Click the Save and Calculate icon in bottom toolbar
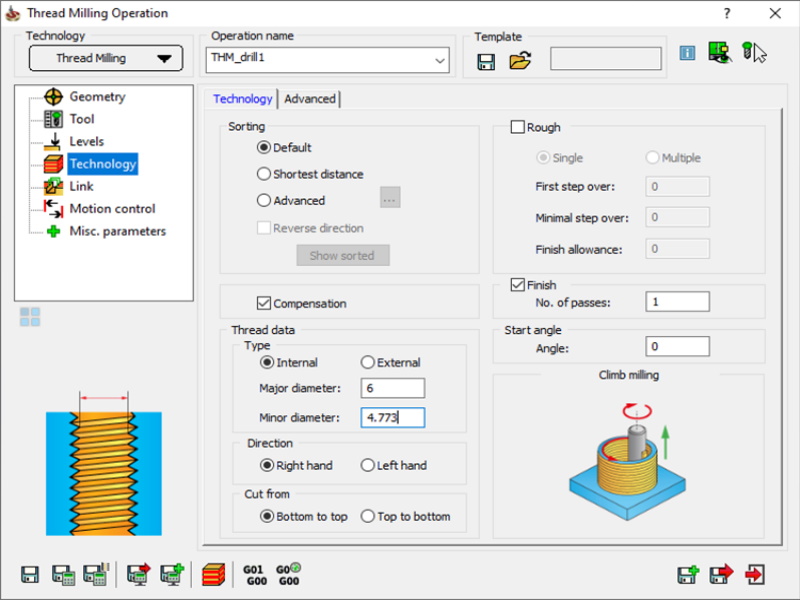The image size is (800, 600). 63,575
